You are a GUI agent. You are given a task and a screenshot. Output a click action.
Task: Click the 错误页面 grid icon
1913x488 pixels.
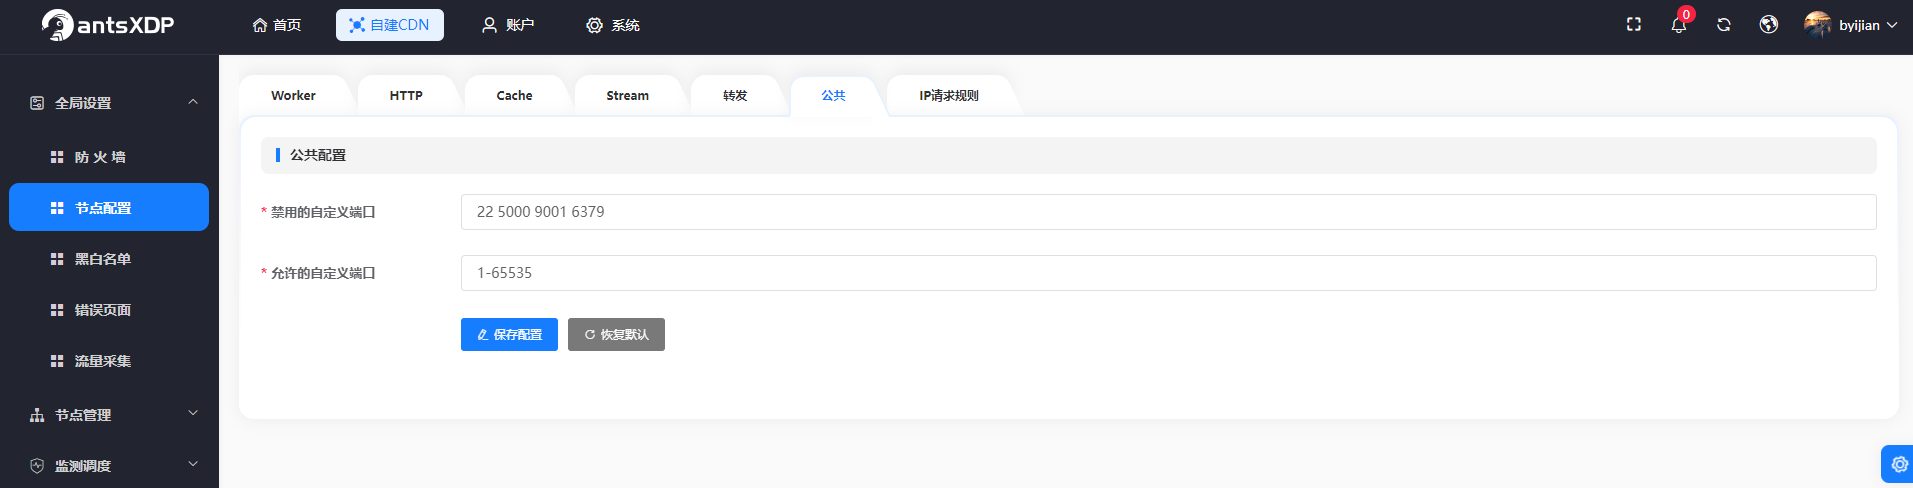pyautogui.click(x=57, y=310)
